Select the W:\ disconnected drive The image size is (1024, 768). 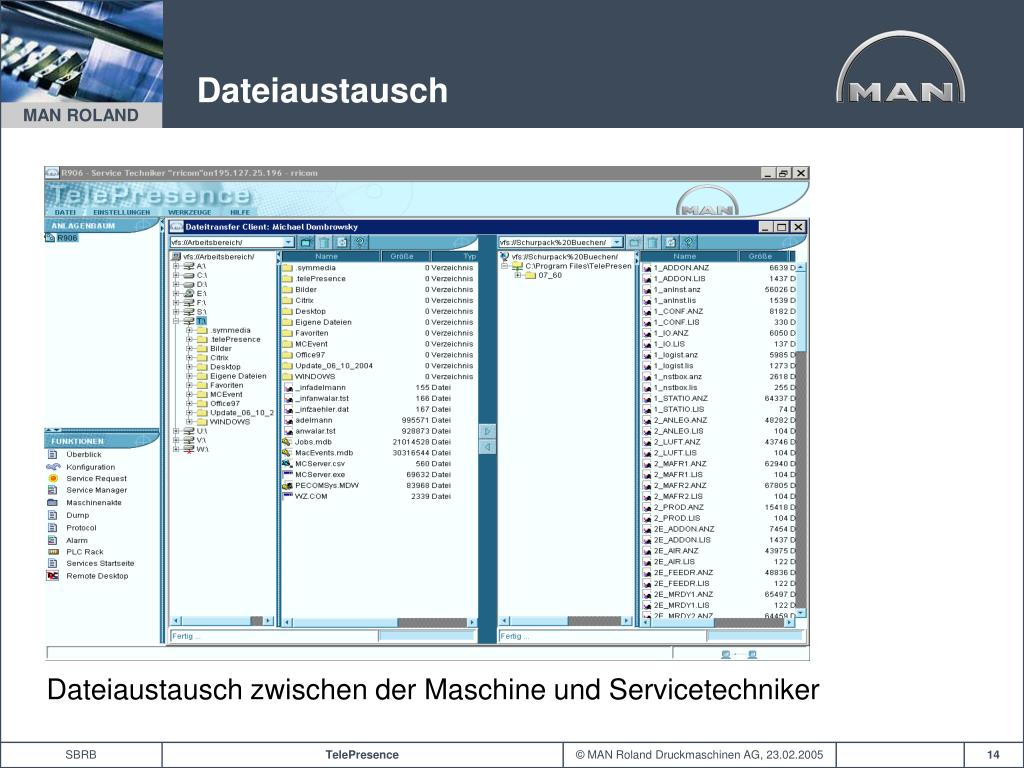click(x=201, y=449)
